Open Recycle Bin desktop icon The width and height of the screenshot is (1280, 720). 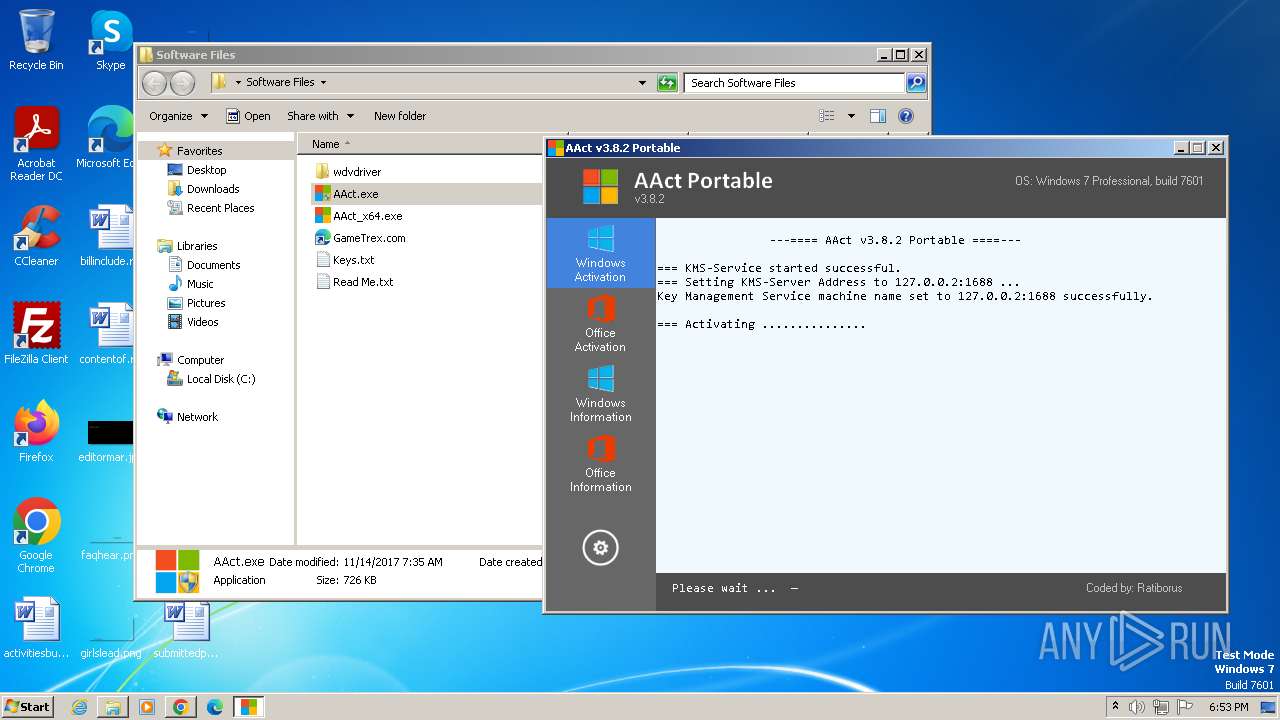click(x=36, y=40)
